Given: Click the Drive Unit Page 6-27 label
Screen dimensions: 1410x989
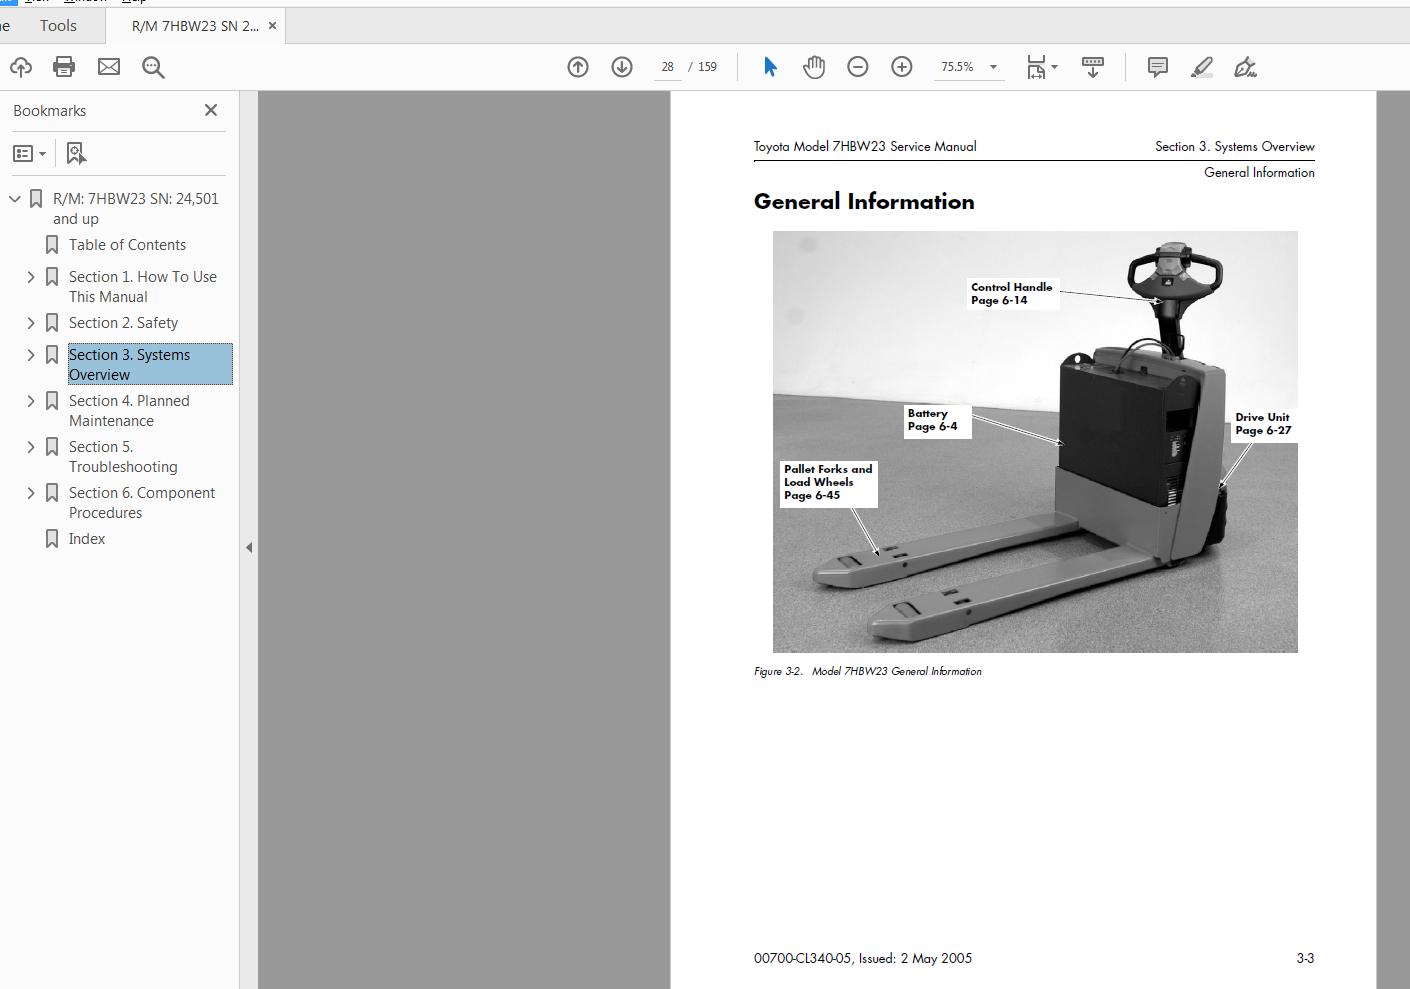Looking at the screenshot, I should [x=1263, y=424].
